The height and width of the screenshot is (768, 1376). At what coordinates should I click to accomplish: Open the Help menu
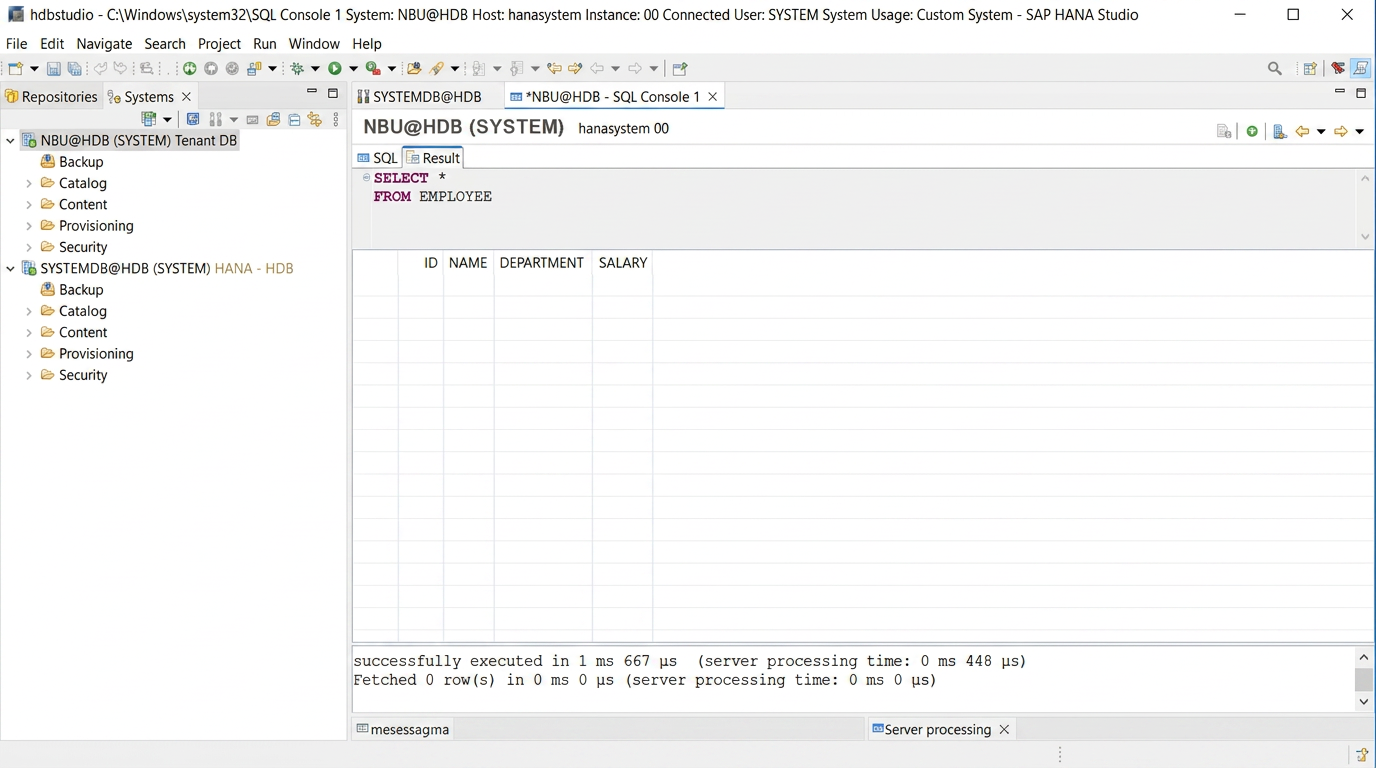click(367, 44)
